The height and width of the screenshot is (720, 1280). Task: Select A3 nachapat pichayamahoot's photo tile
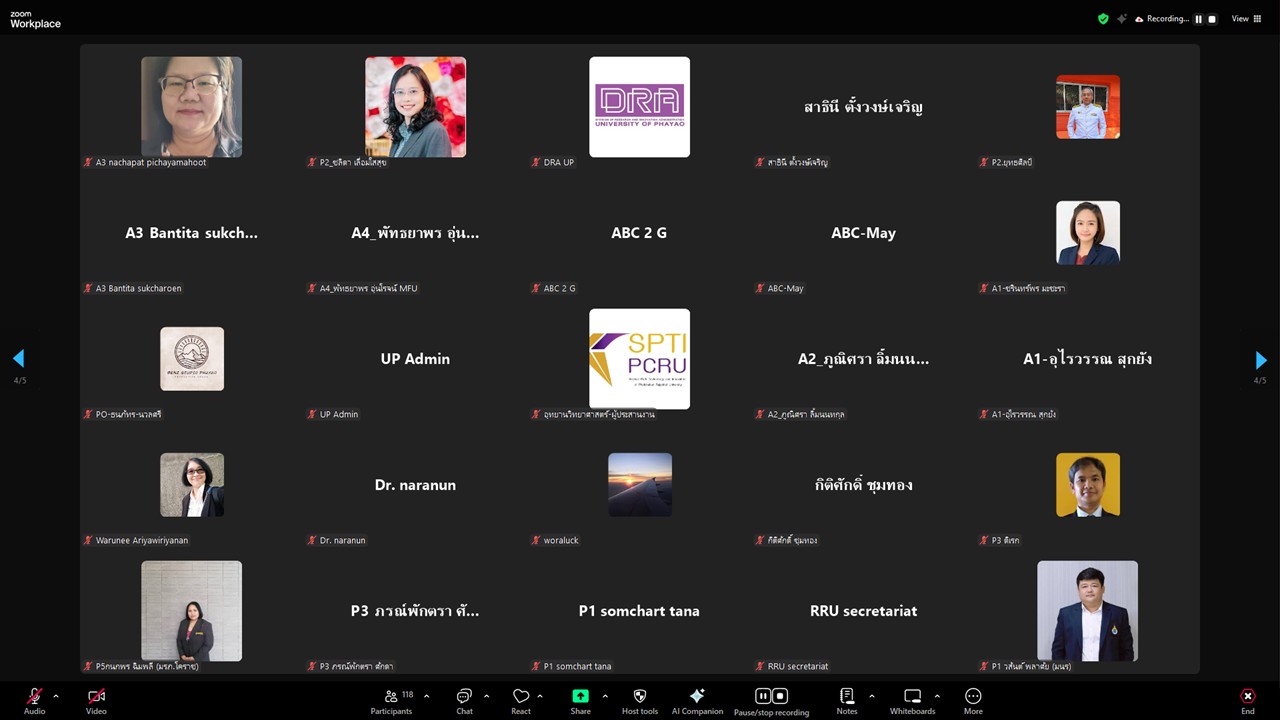[x=191, y=107]
